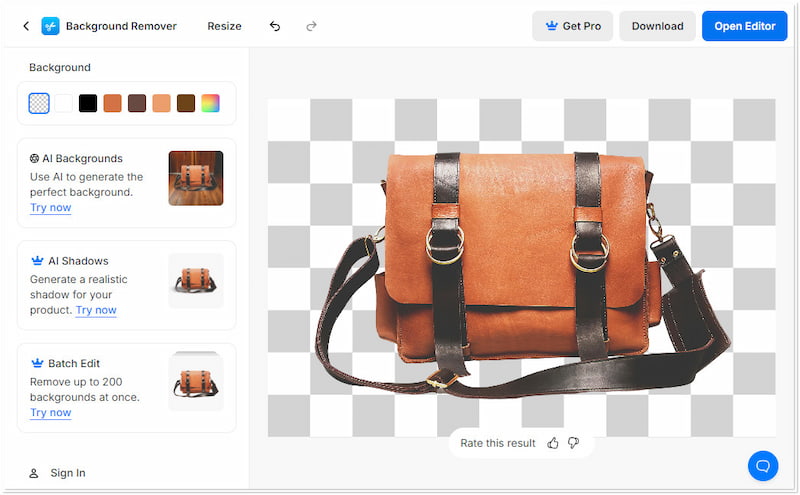The image size is (800, 495).
Task: Open Editor with the blue button
Action: [x=744, y=26]
